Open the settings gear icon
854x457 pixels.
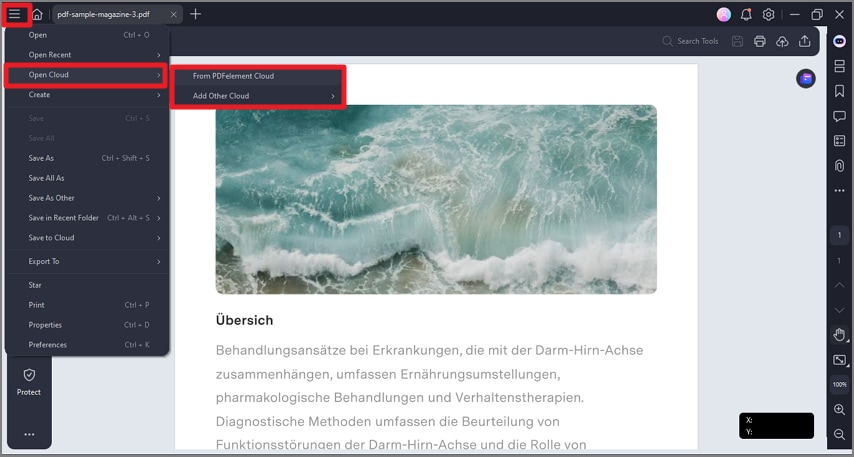[768, 15]
